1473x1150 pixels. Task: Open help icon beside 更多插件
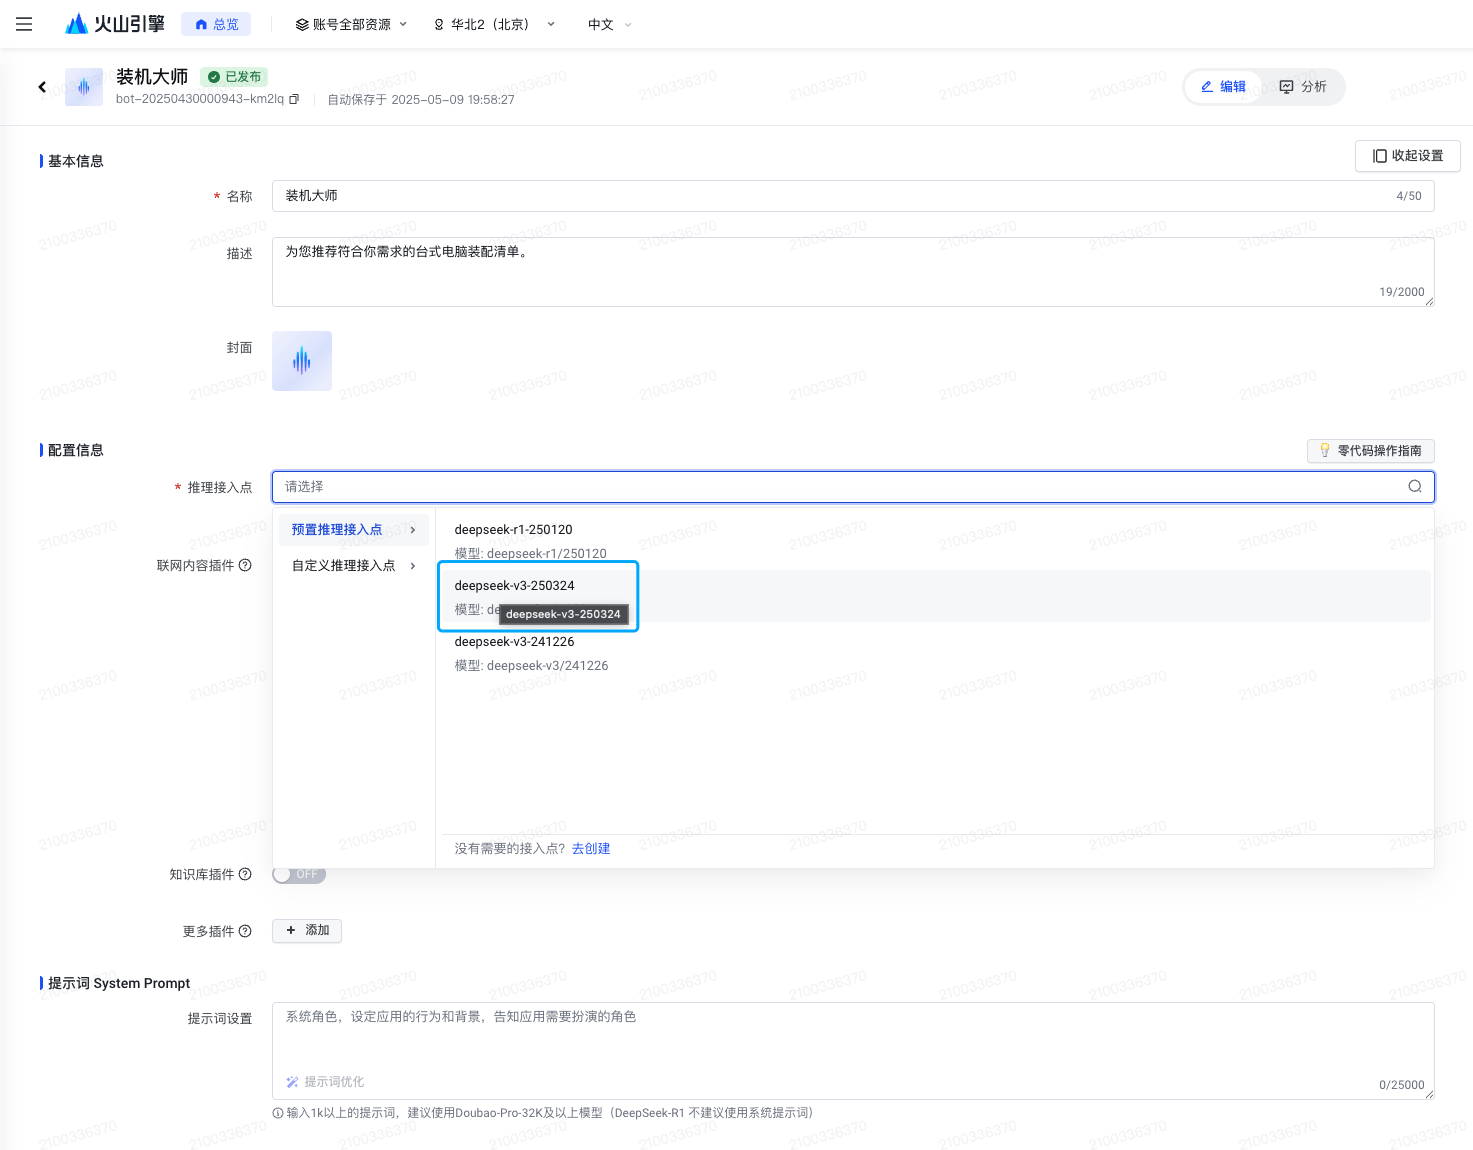pos(245,932)
